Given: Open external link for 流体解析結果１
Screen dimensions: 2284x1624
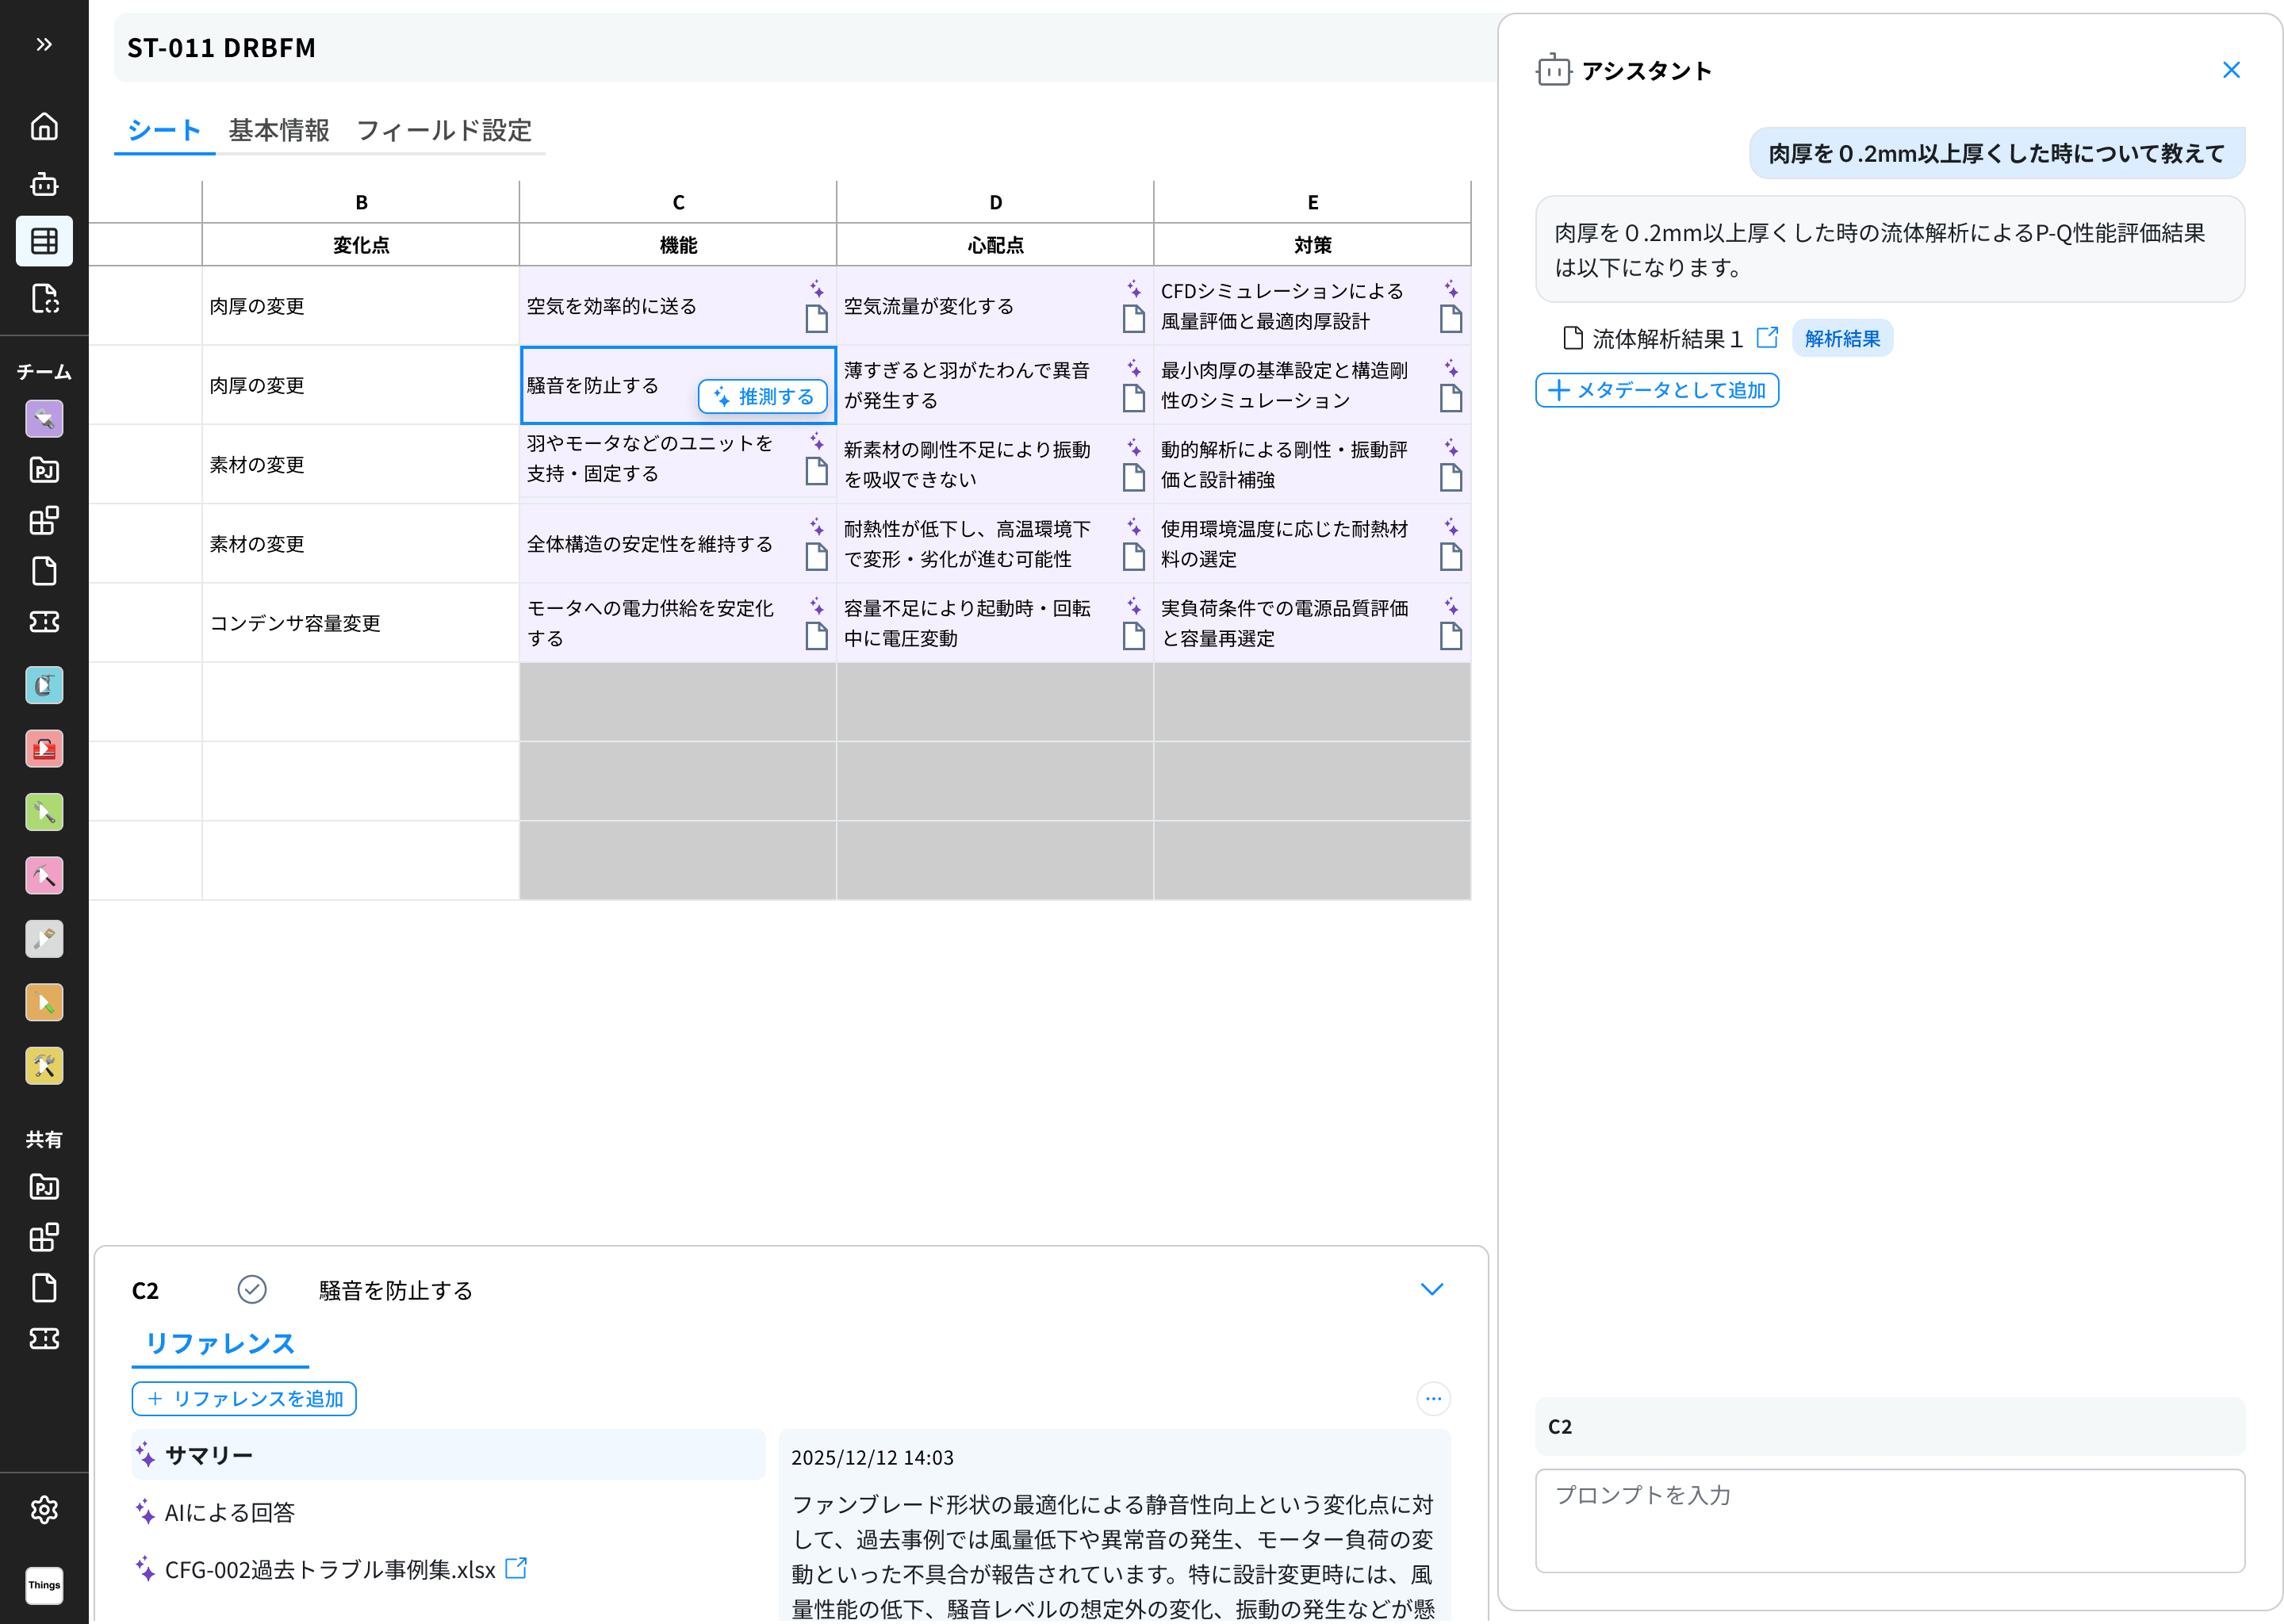Looking at the screenshot, I should pyautogui.click(x=1767, y=337).
